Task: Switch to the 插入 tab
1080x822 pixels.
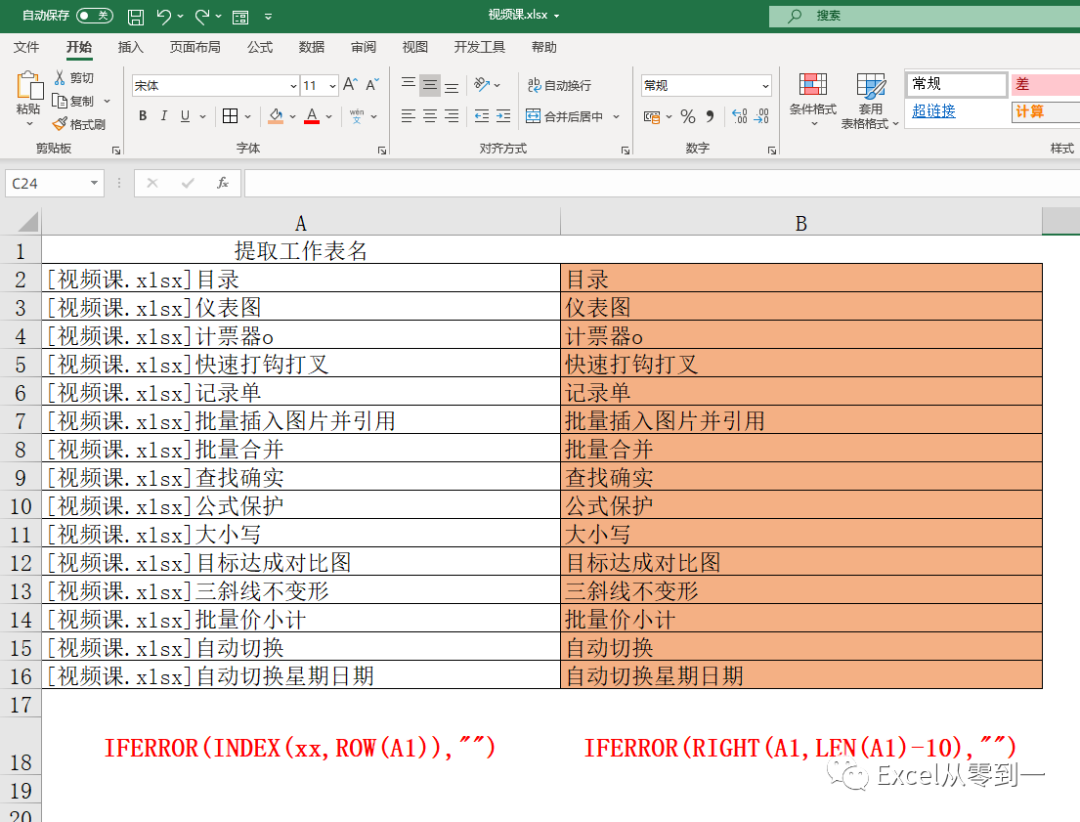Action: pyautogui.click(x=130, y=47)
